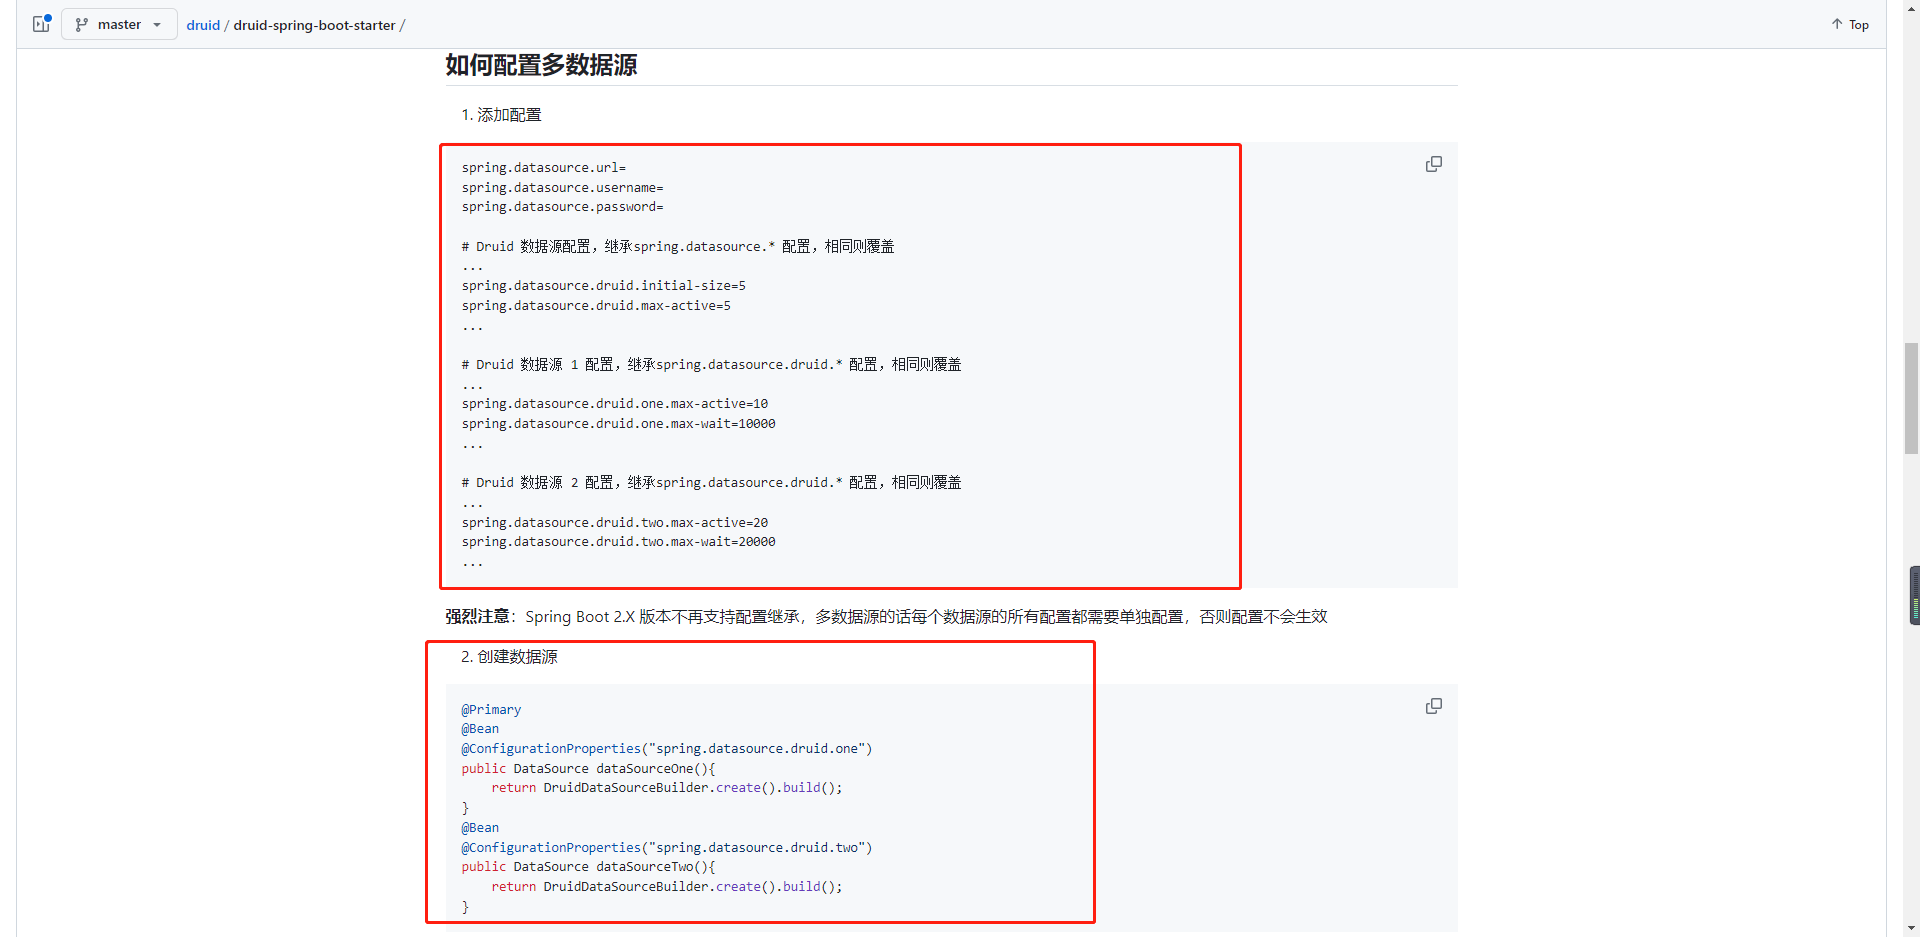Click the scrollbar down arrow
The image size is (1920, 937).
coord(1910,929)
